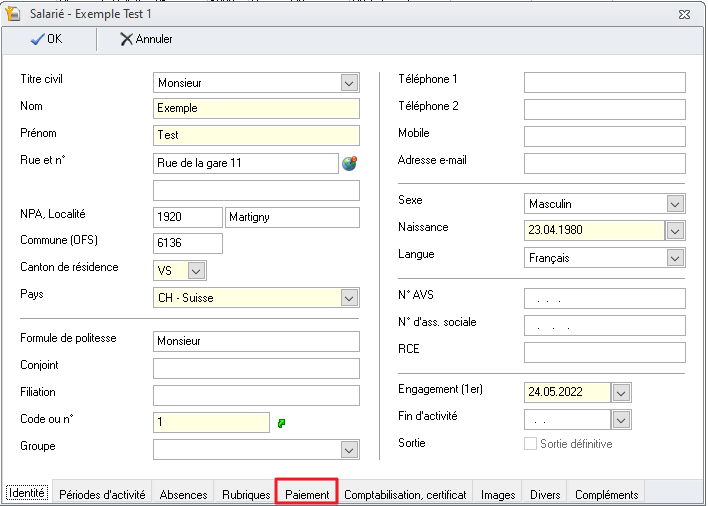Go to the Absences tab
This screenshot has height=506, width=708.
click(184, 494)
